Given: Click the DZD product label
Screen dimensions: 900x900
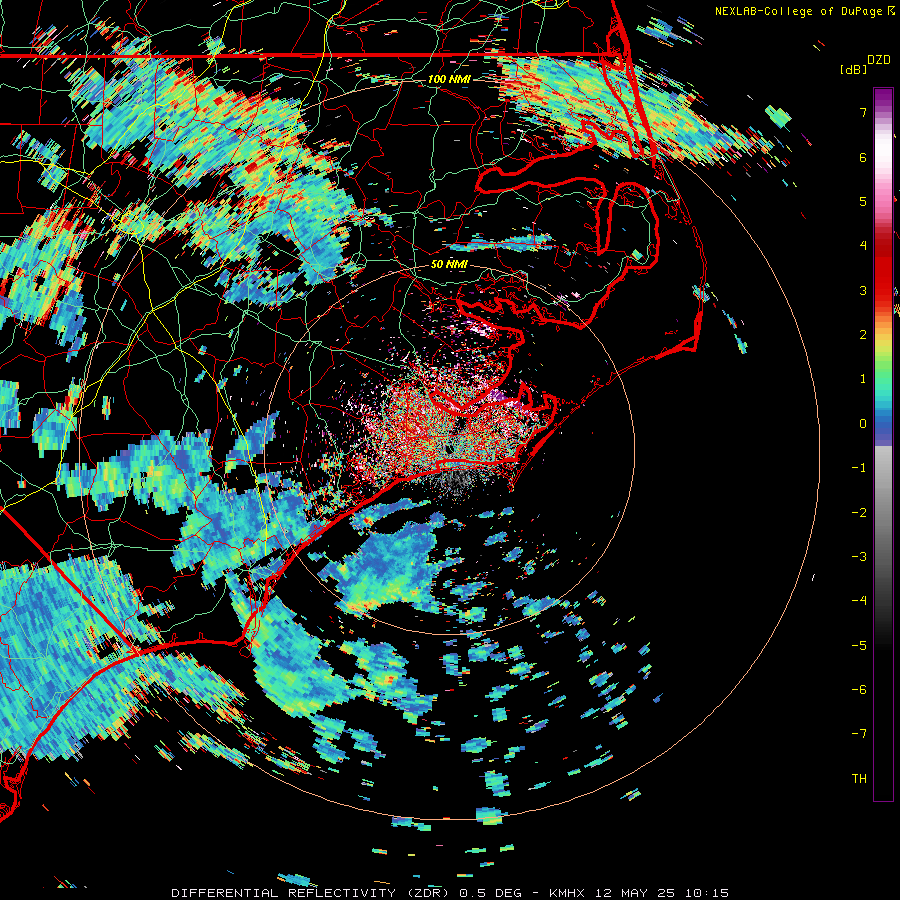Looking at the screenshot, I should [x=879, y=60].
